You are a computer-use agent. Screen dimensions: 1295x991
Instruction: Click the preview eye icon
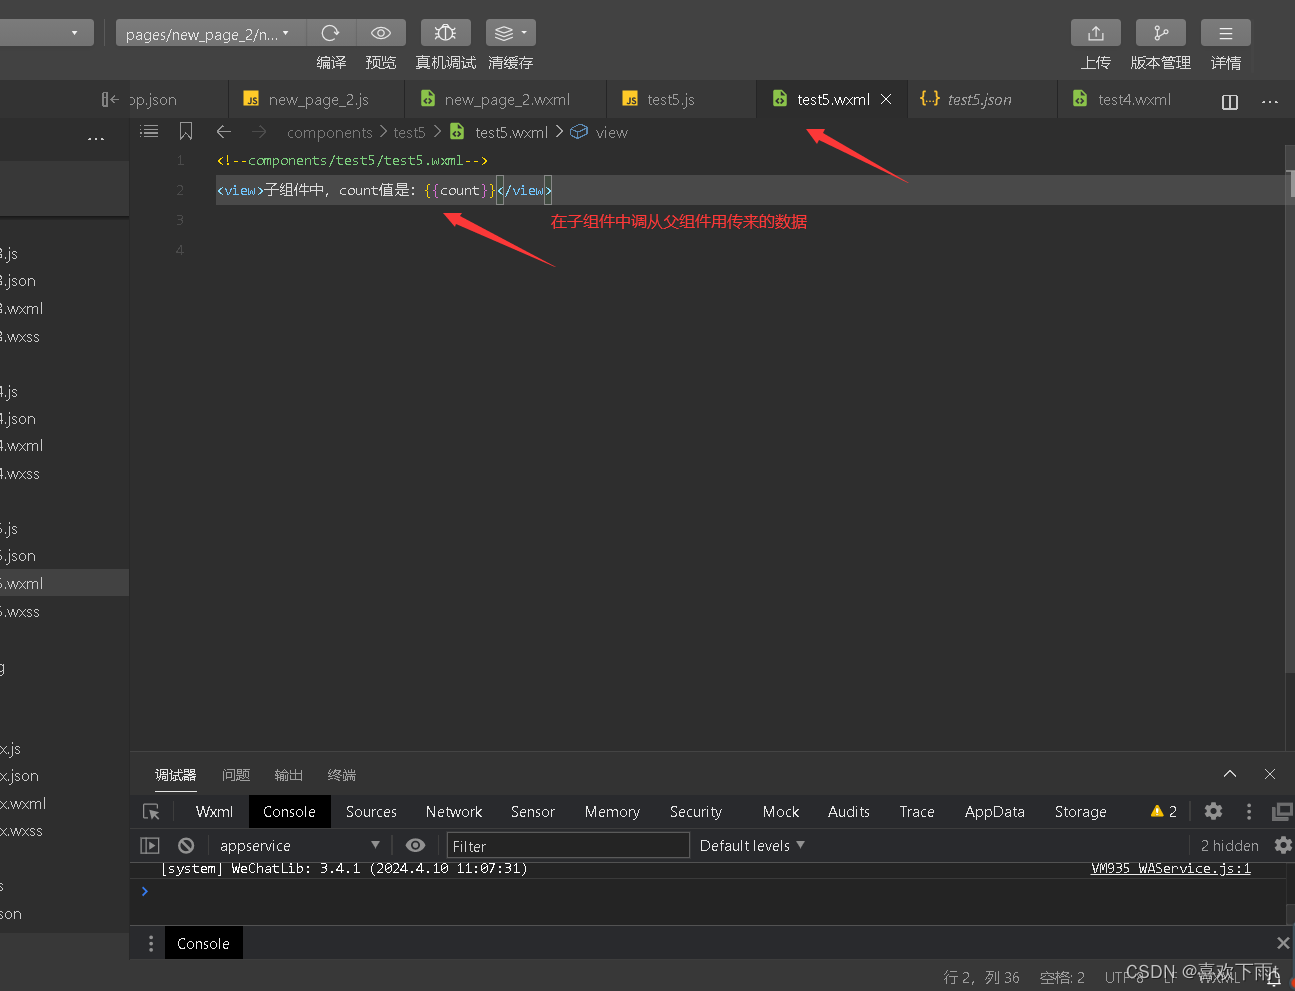click(x=381, y=33)
